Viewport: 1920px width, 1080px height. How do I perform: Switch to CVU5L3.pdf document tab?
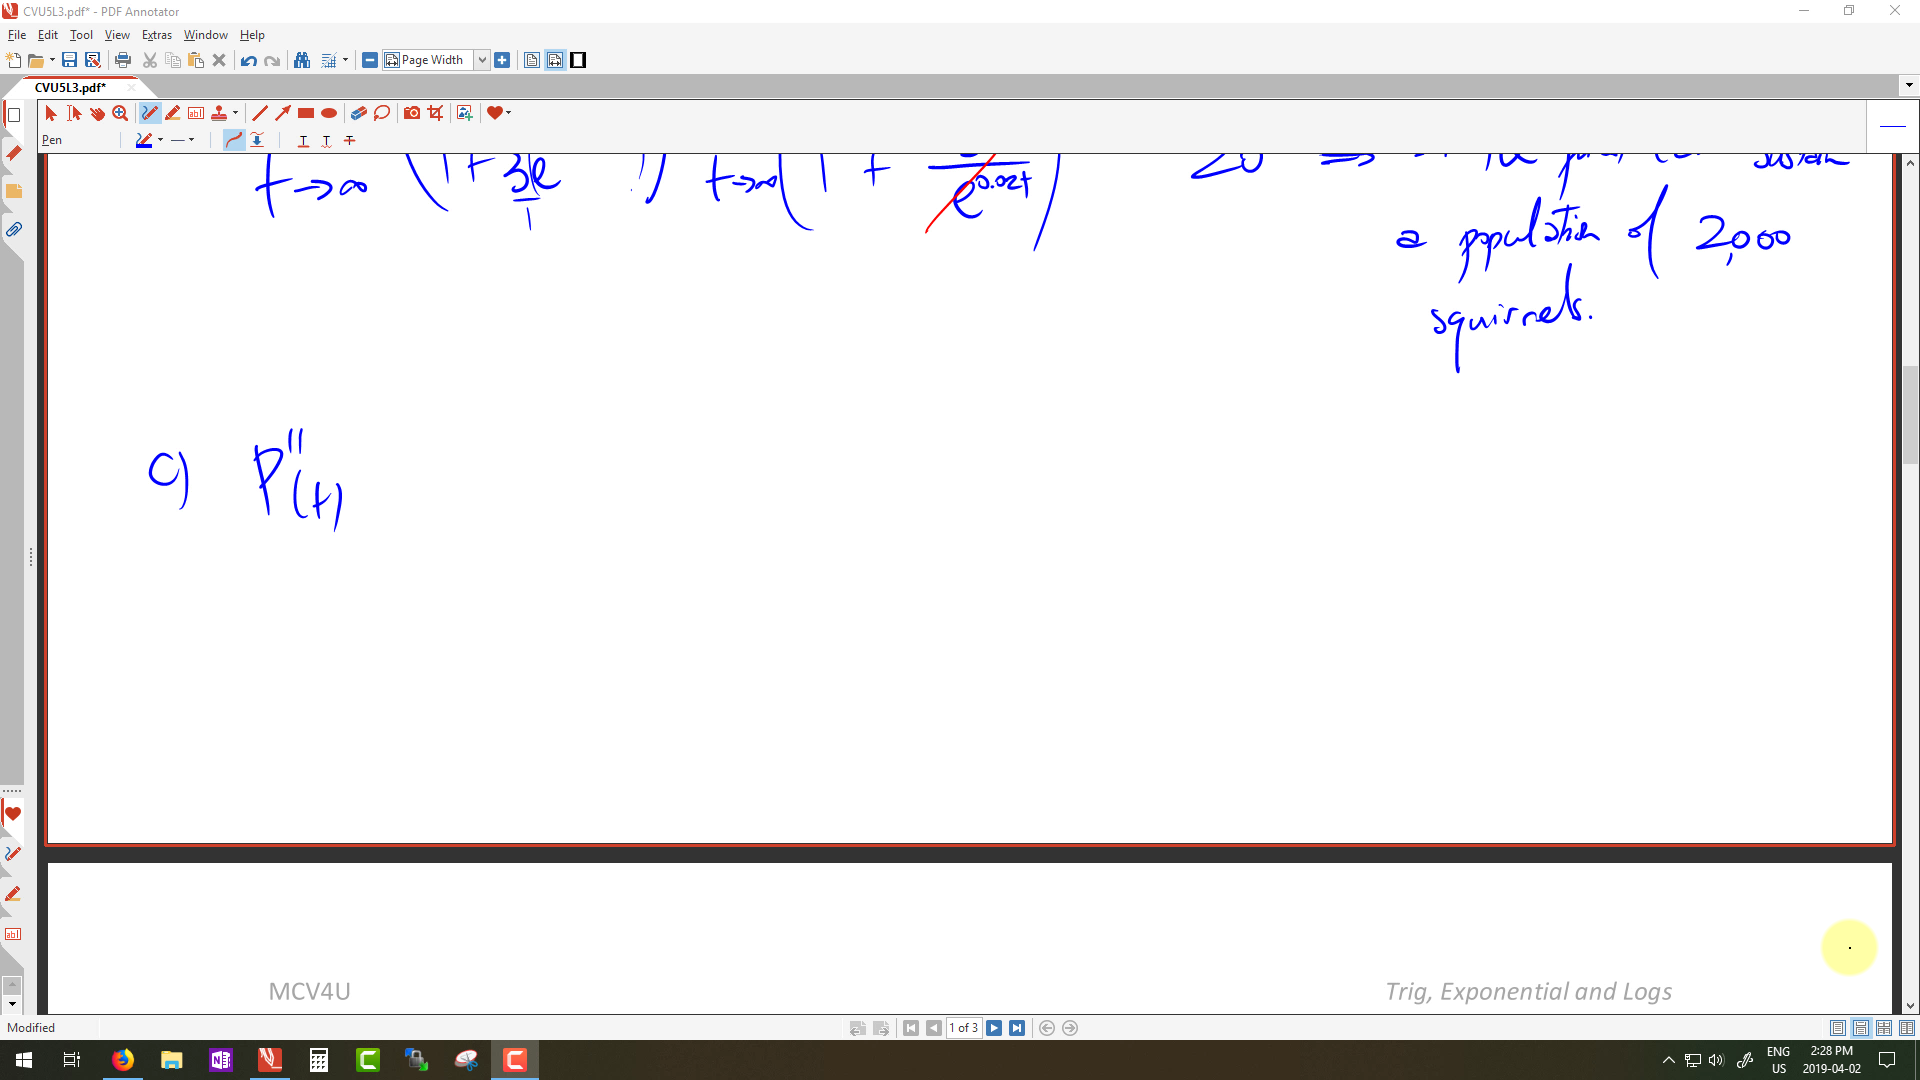pos(70,87)
